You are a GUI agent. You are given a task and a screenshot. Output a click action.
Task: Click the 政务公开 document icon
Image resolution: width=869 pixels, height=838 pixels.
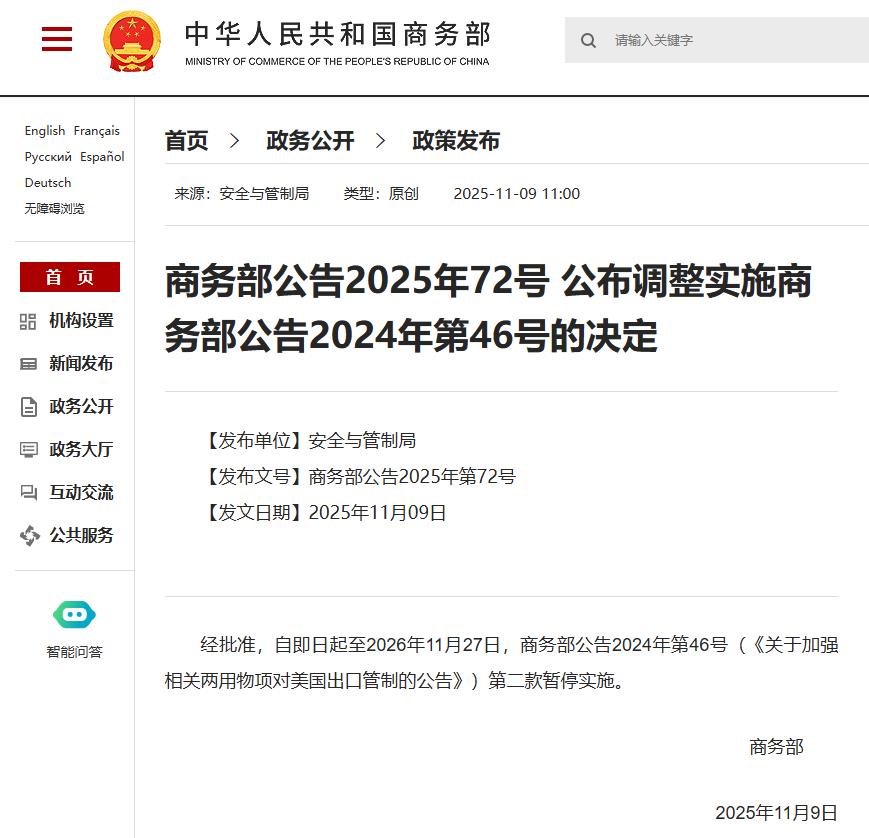tap(29, 407)
